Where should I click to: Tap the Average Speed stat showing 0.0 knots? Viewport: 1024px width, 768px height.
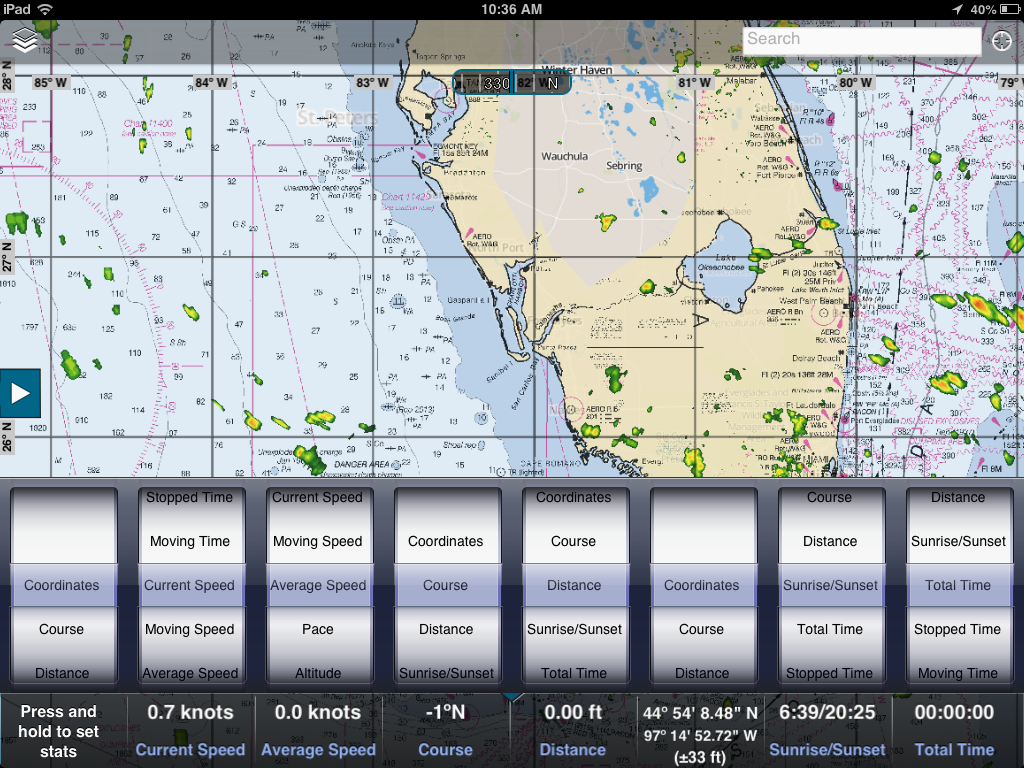point(318,727)
